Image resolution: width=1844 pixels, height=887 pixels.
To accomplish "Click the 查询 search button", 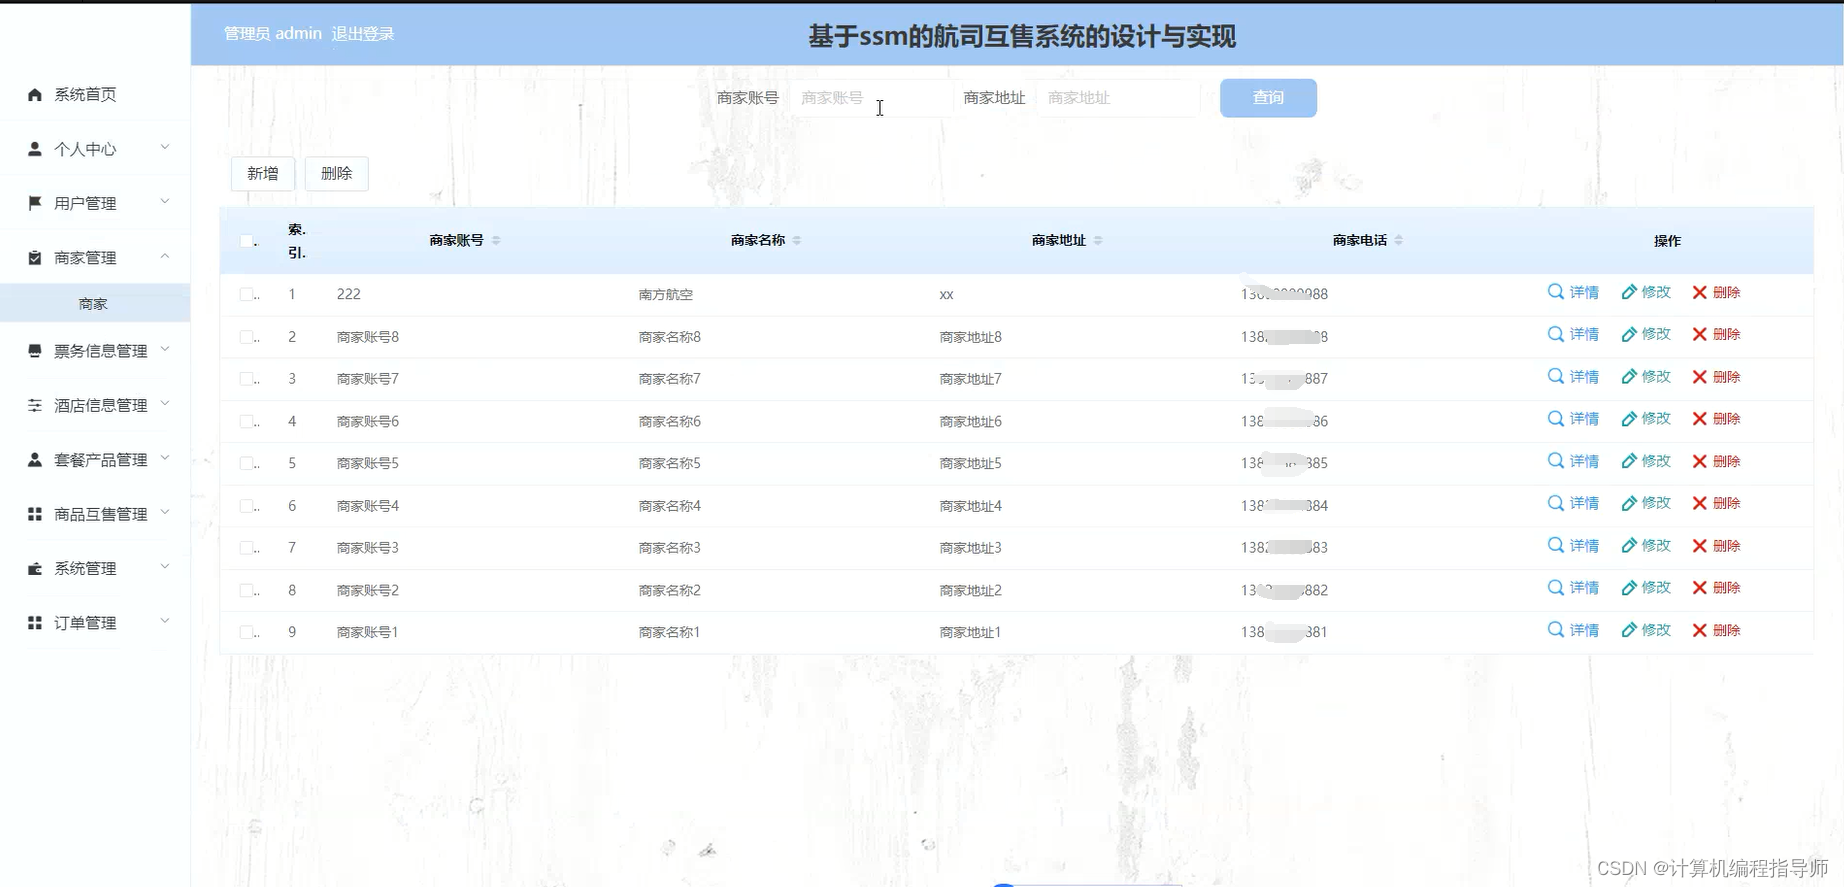I will click(1268, 98).
